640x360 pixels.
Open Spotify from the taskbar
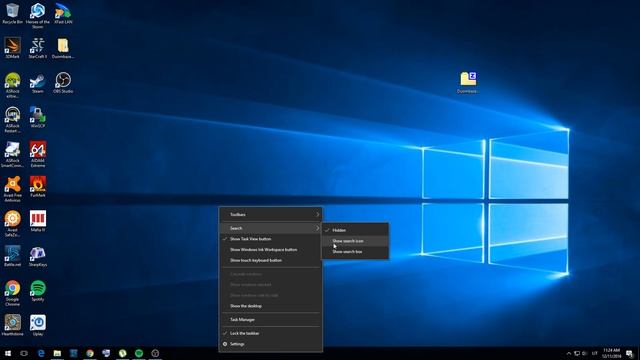point(139,353)
